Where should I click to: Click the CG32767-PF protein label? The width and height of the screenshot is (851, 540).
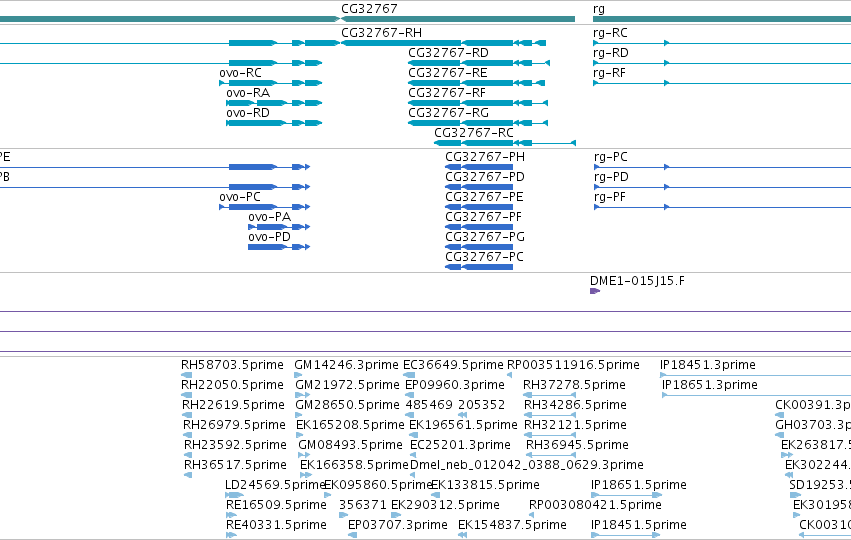click(x=484, y=217)
